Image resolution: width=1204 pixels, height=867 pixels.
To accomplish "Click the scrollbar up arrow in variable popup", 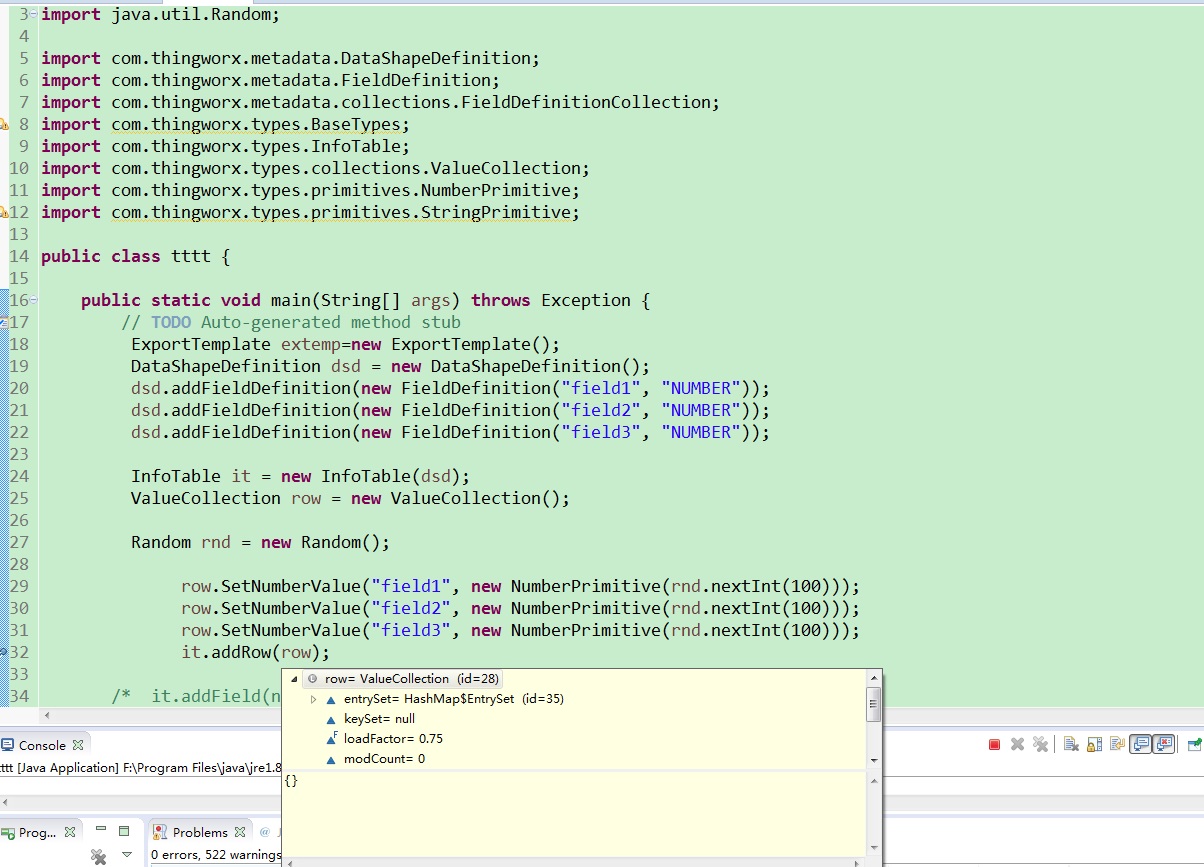I will pos(874,678).
